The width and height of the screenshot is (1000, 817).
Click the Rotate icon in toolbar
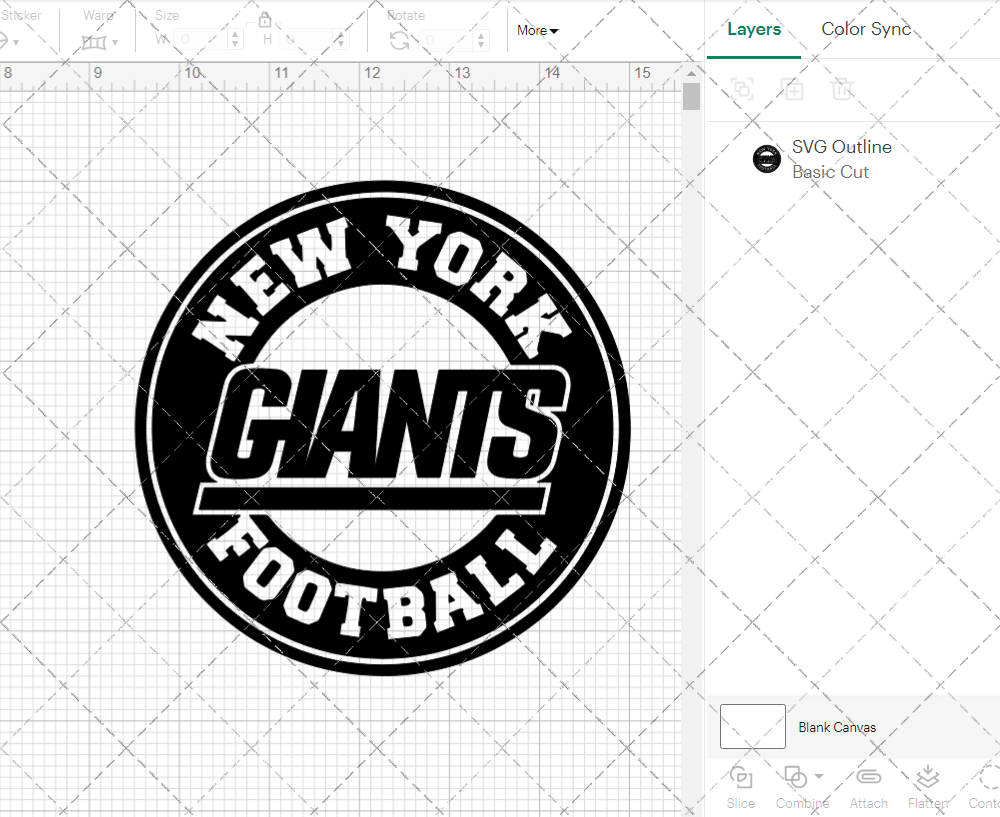(x=399, y=40)
